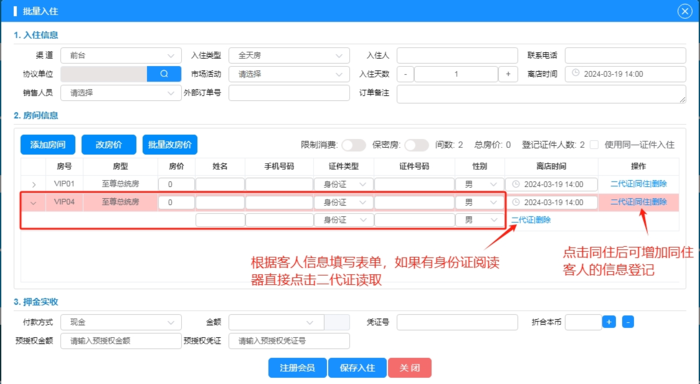Screen dimensions: 700x384
Task: Click the top 离店时间 field showing 2024-03-19 14:00
Action: [625, 74]
